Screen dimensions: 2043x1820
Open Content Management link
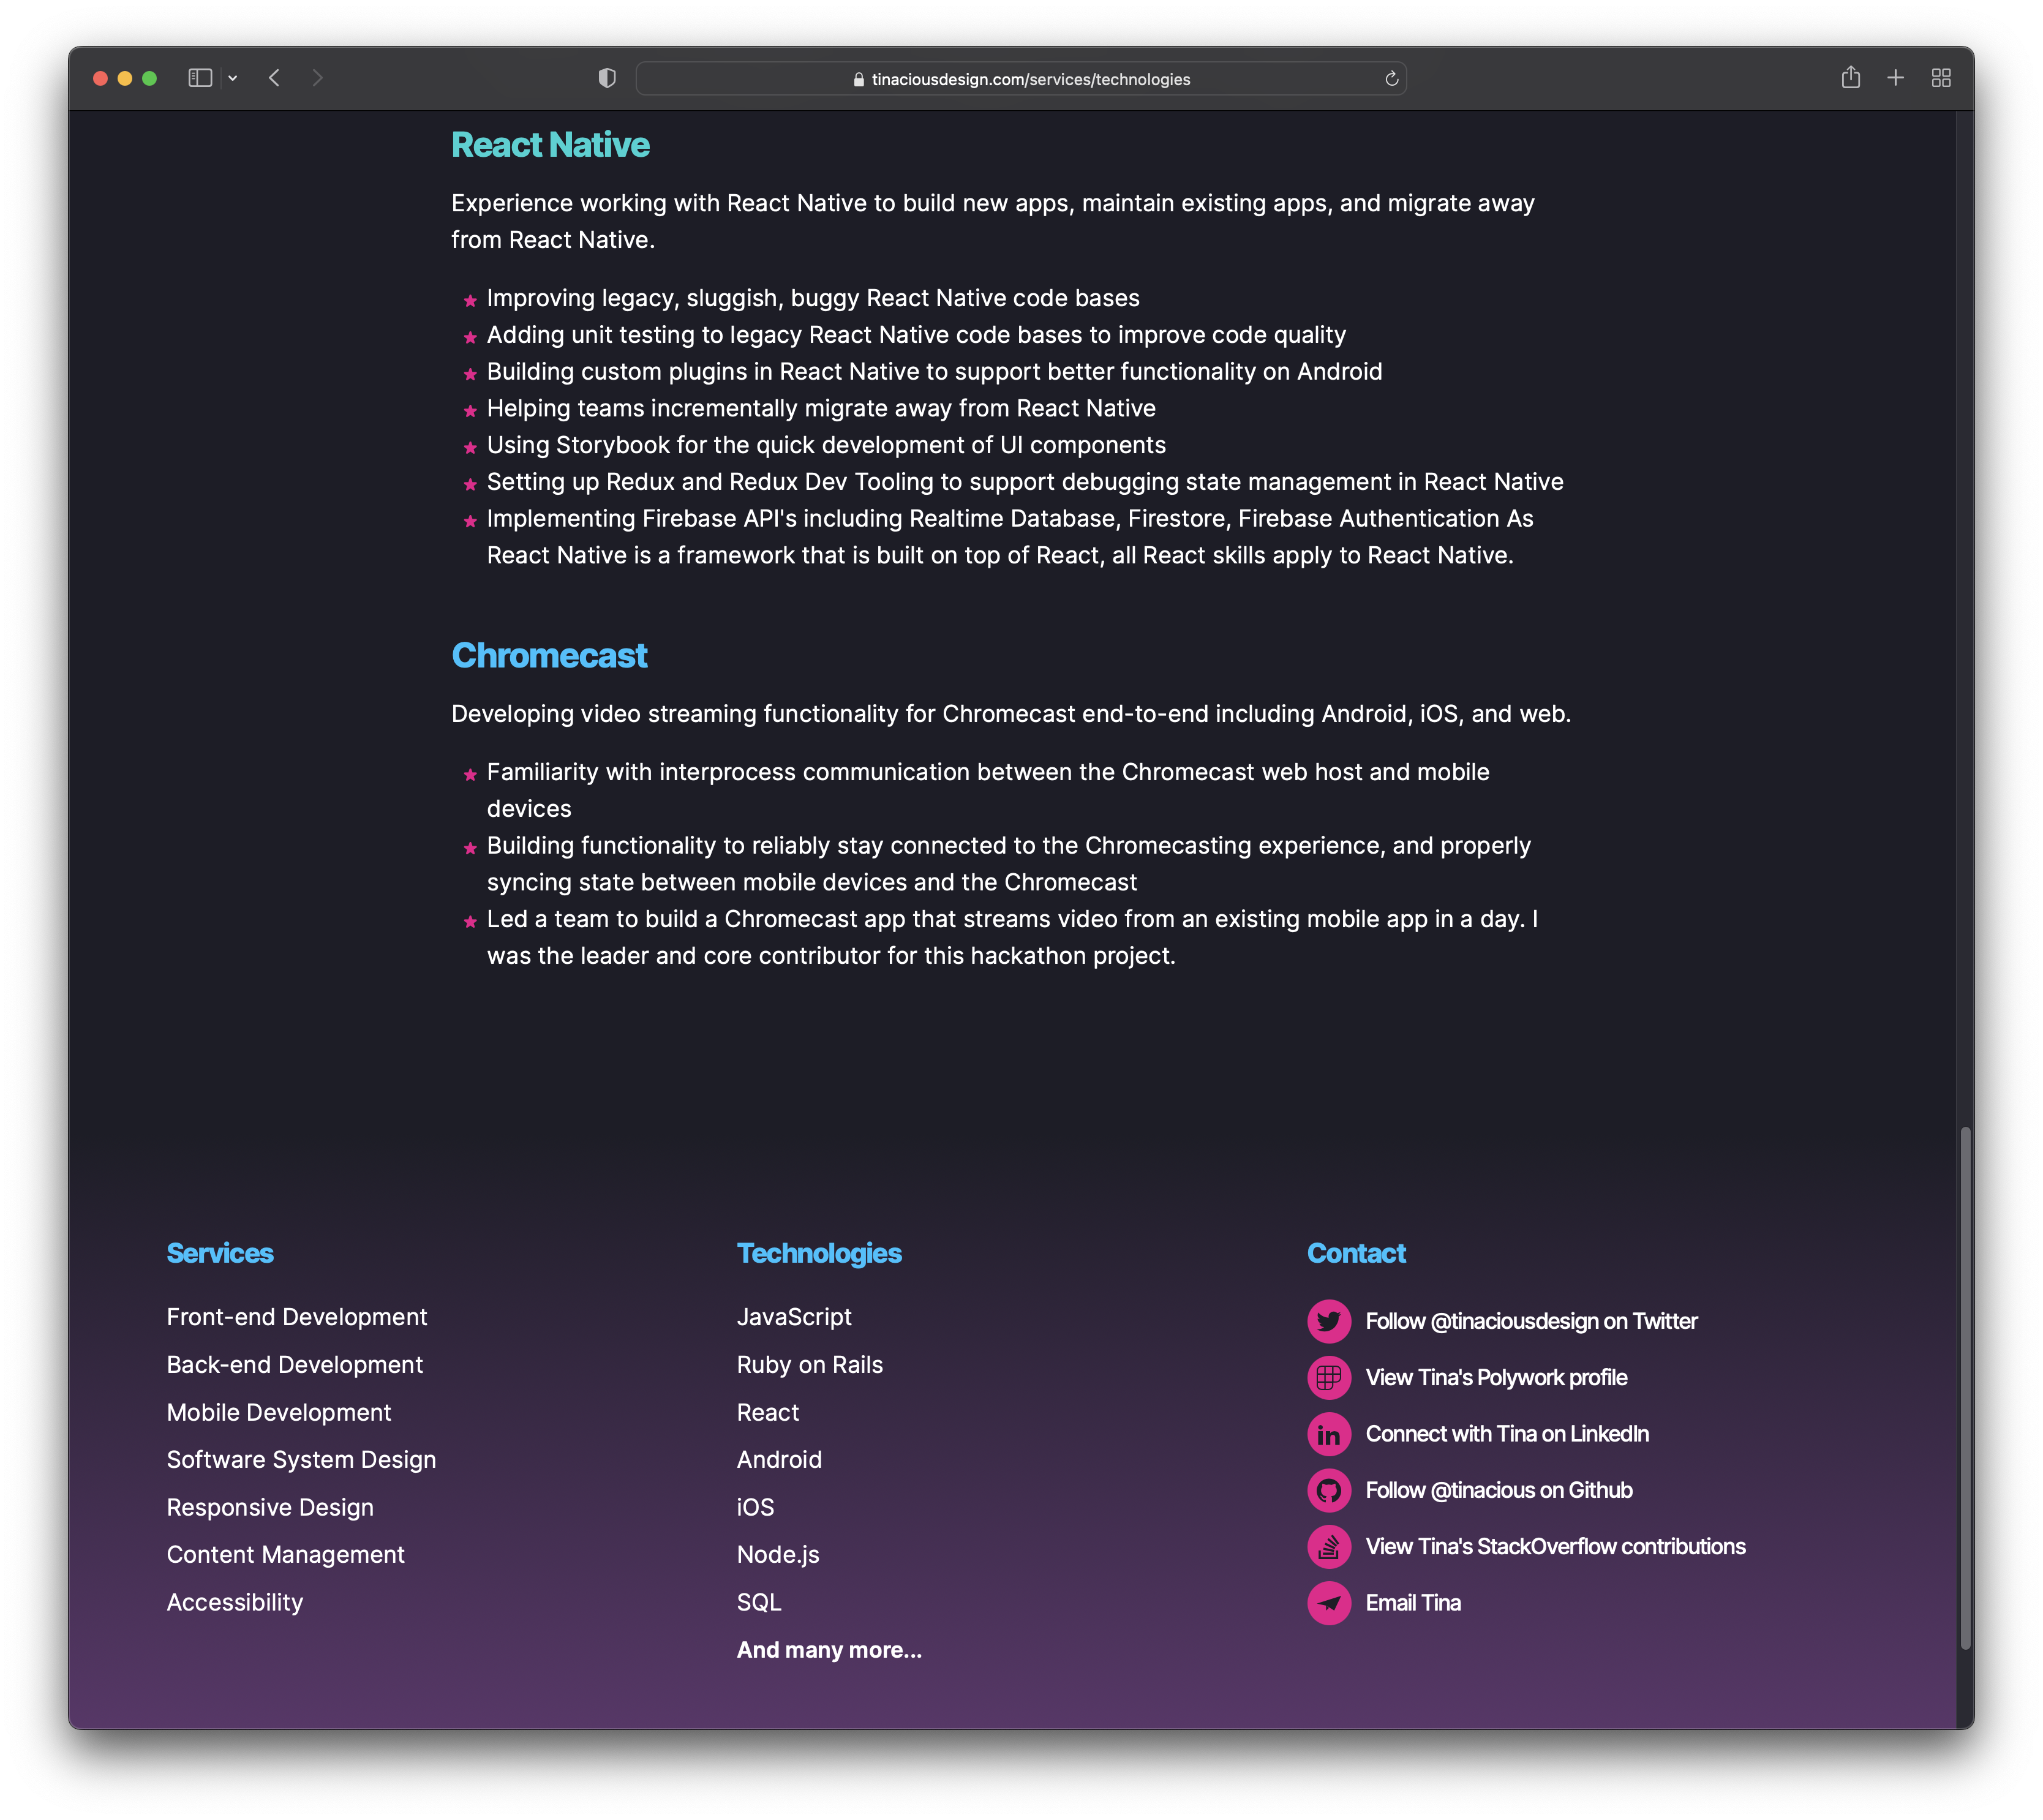(x=286, y=1555)
